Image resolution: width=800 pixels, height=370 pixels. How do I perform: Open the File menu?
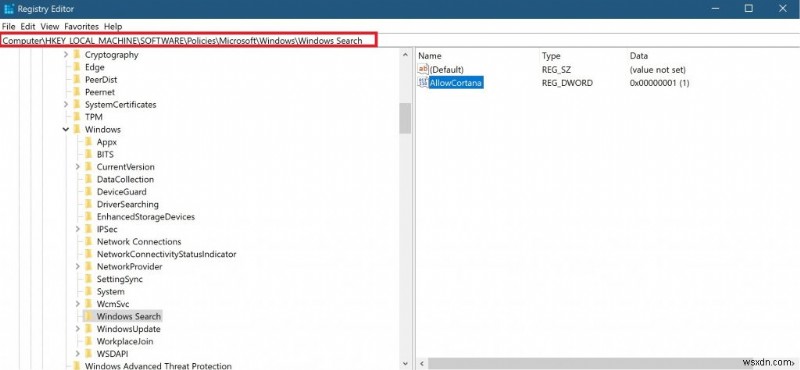9,26
